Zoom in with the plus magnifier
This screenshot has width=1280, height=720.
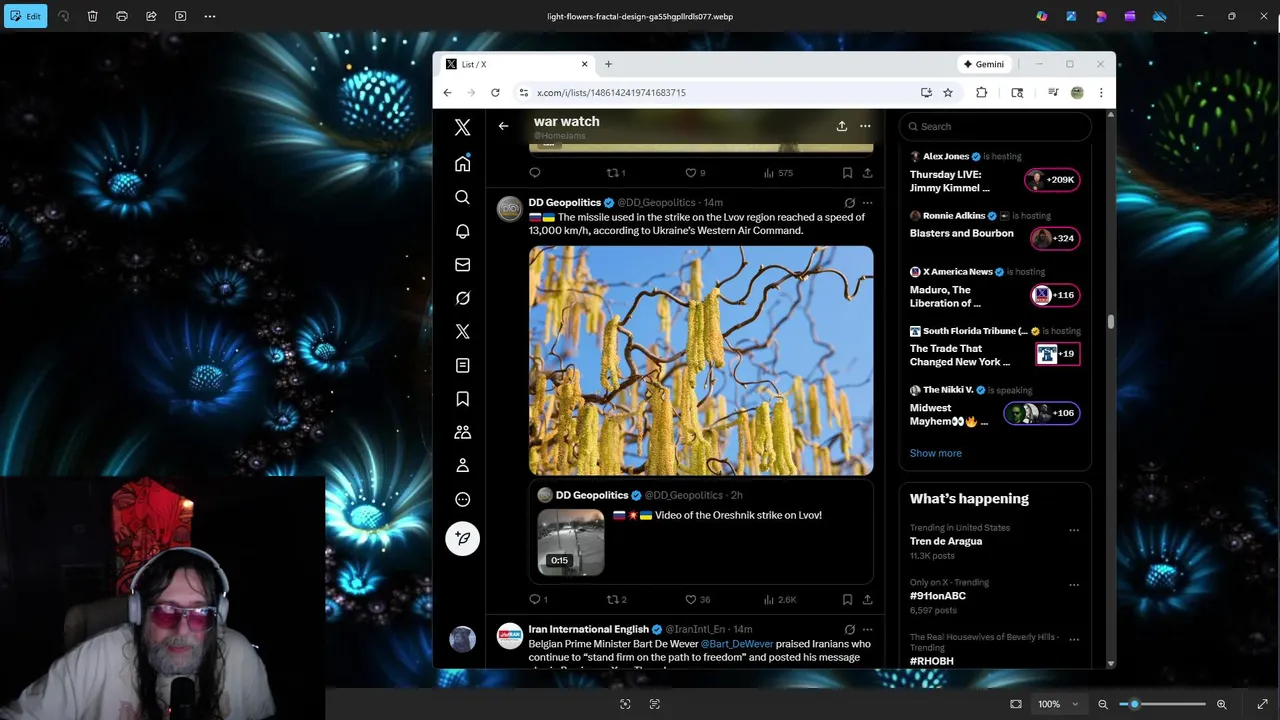tap(1222, 704)
